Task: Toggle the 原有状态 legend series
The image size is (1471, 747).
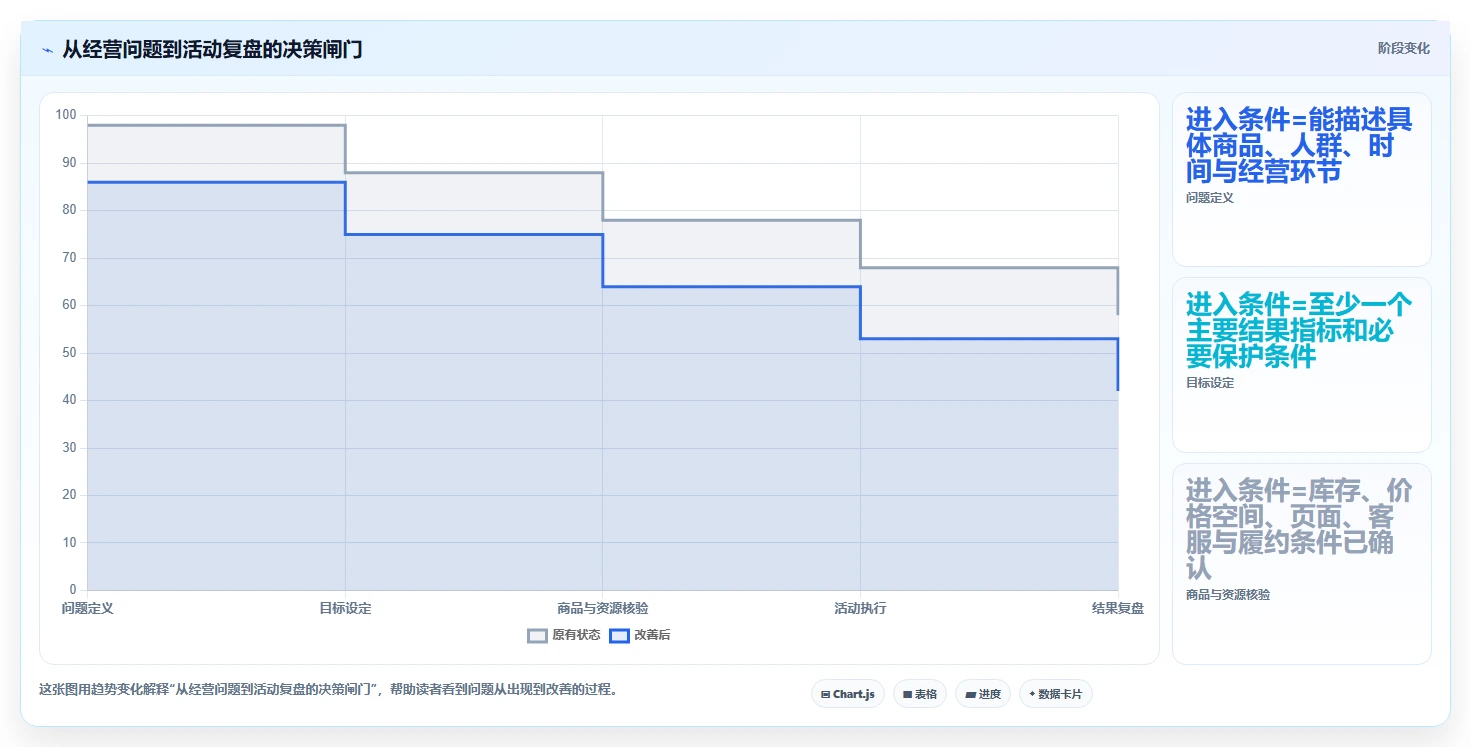Action: (564, 635)
